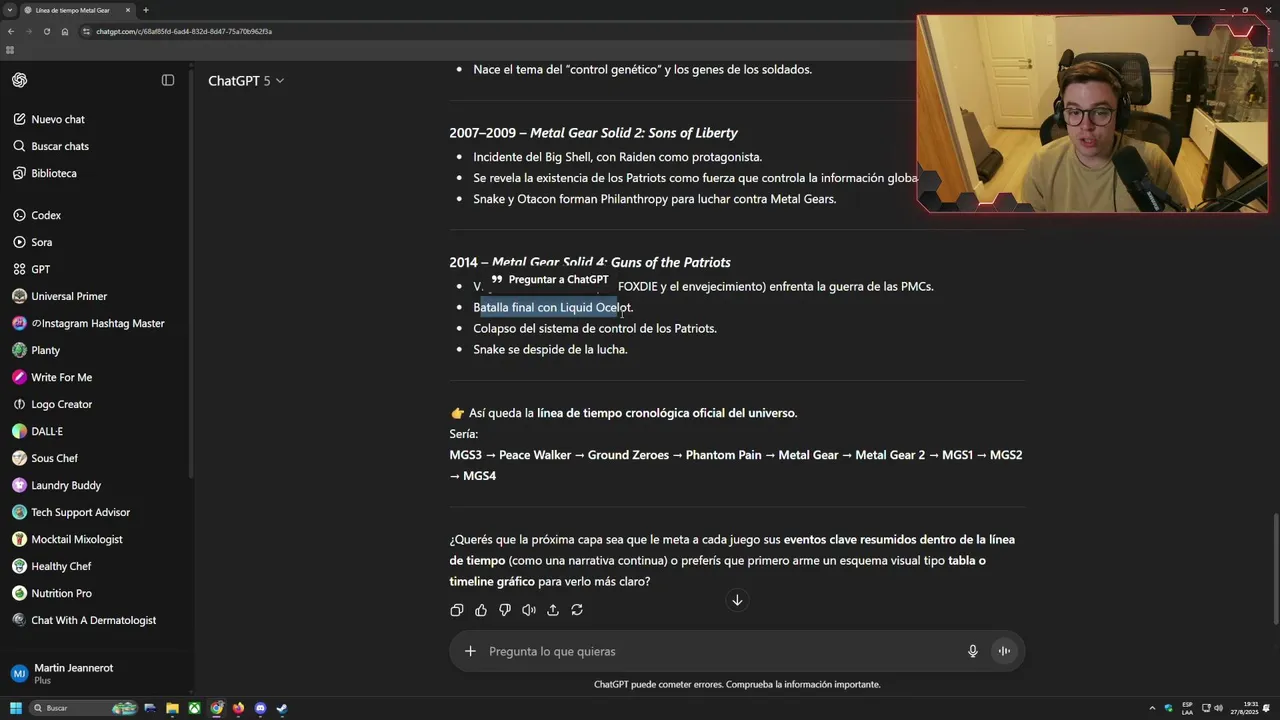Open the Mocktail Mixologist GPT
1280x720 pixels.
click(77, 539)
